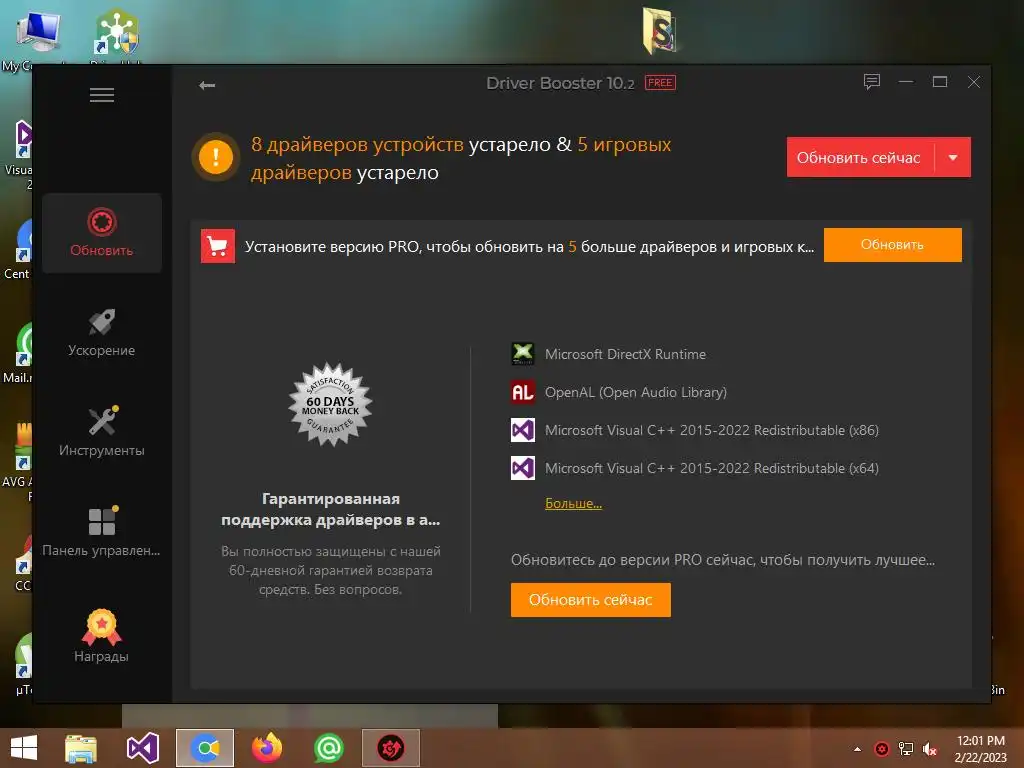The image size is (1024, 768).
Task: Minimize the Driver Booster window
Action: tap(906, 82)
